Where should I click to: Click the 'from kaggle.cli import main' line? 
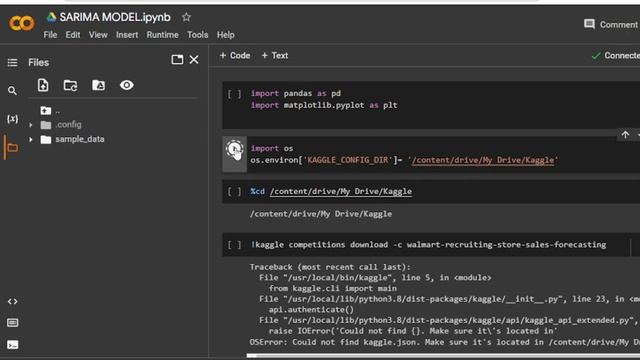332,288
